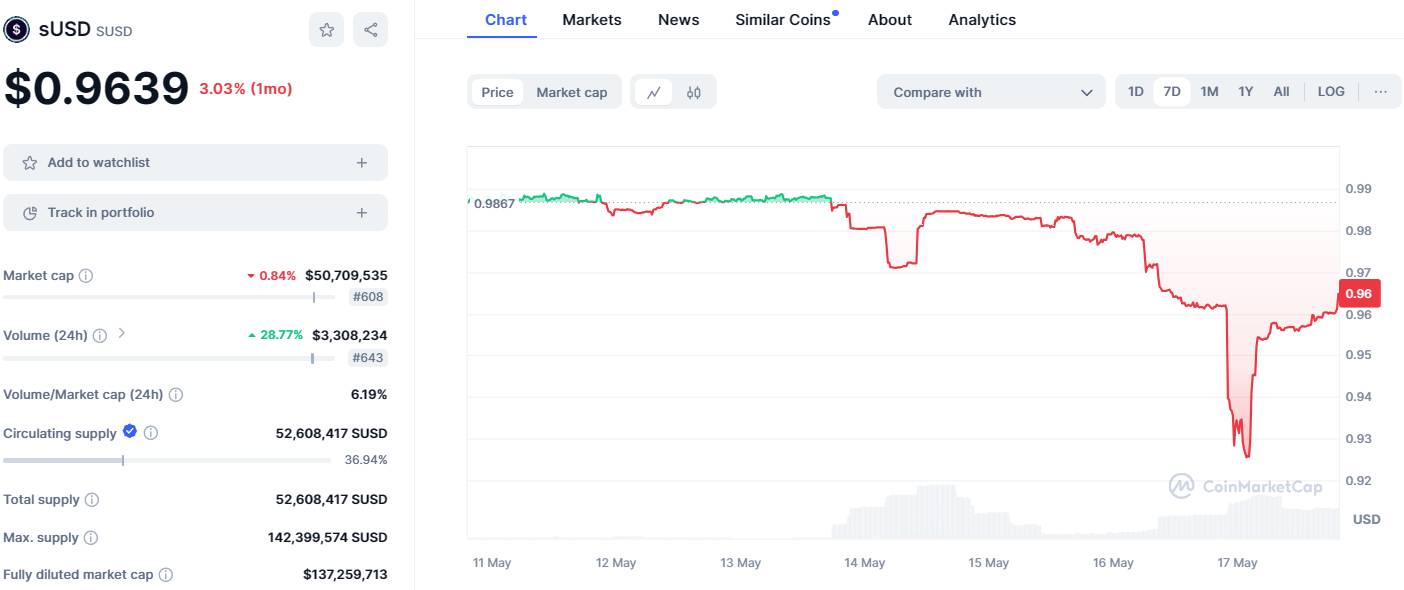Show info for Max. supply
The width and height of the screenshot is (1404, 590).
click(91, 537)
